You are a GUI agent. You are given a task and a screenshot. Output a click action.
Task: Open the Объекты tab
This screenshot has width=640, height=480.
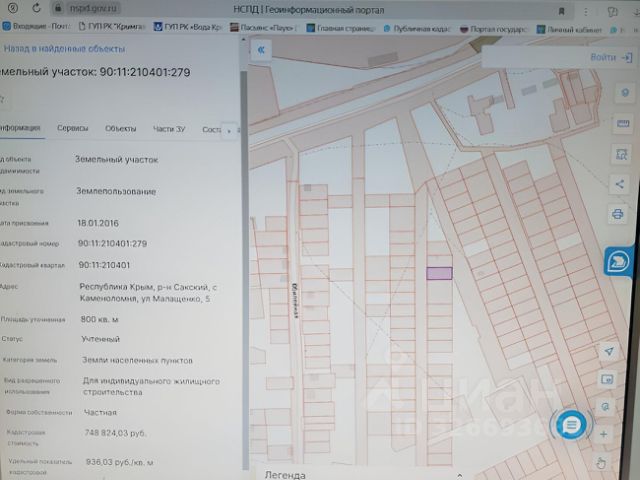point(120,129)
